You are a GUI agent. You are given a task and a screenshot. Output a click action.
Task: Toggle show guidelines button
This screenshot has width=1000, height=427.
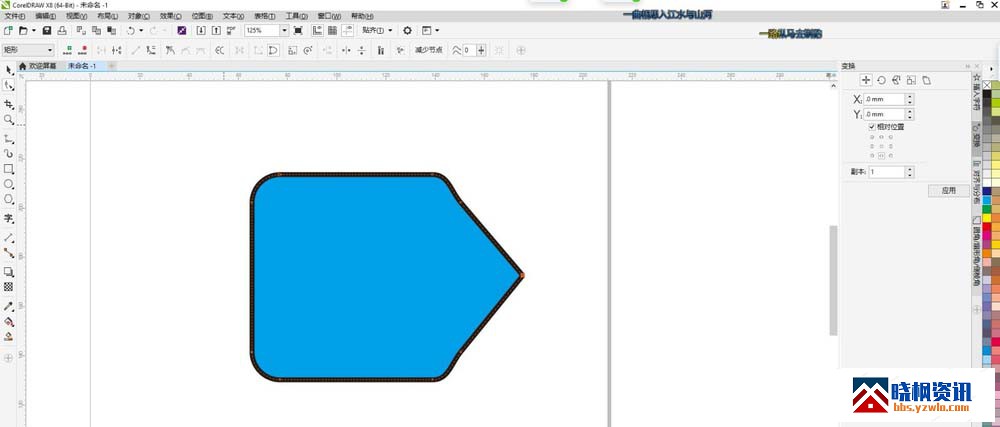point(348,30)
